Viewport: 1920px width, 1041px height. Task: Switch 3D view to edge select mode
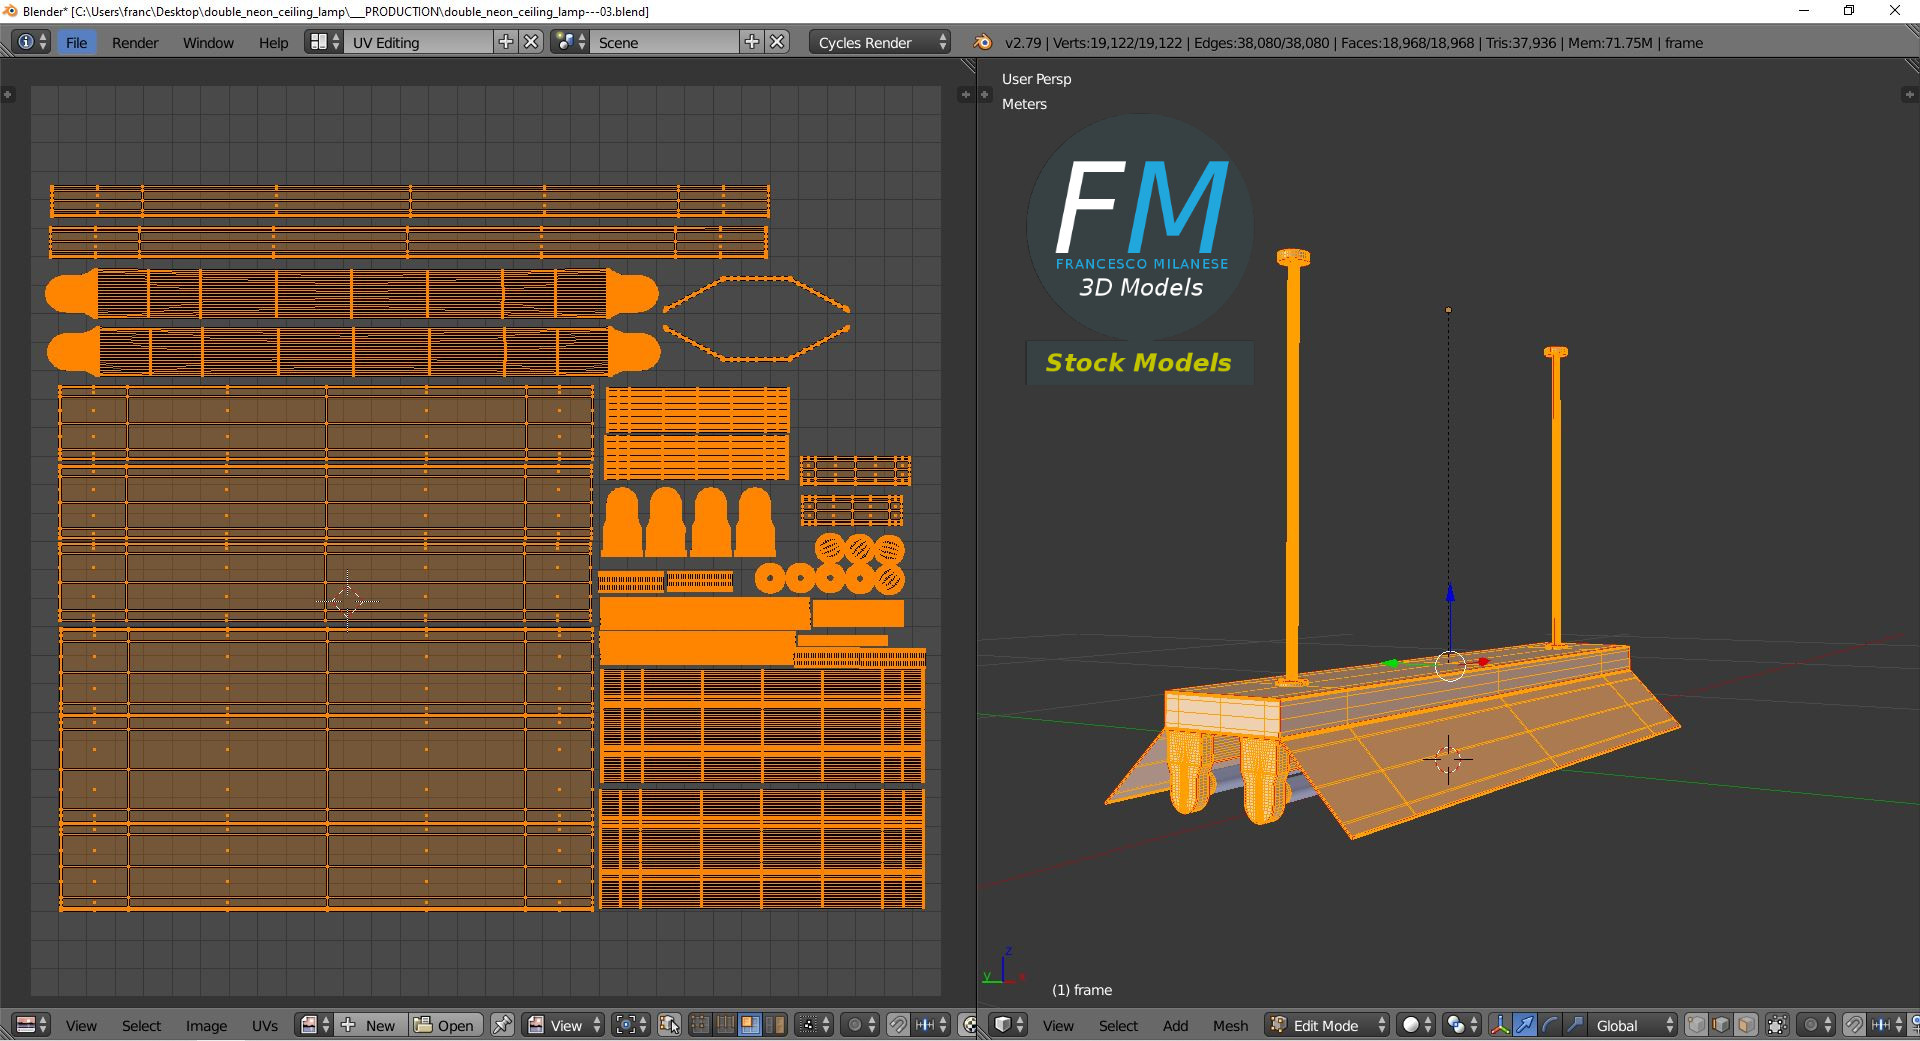(1721, 1025)
